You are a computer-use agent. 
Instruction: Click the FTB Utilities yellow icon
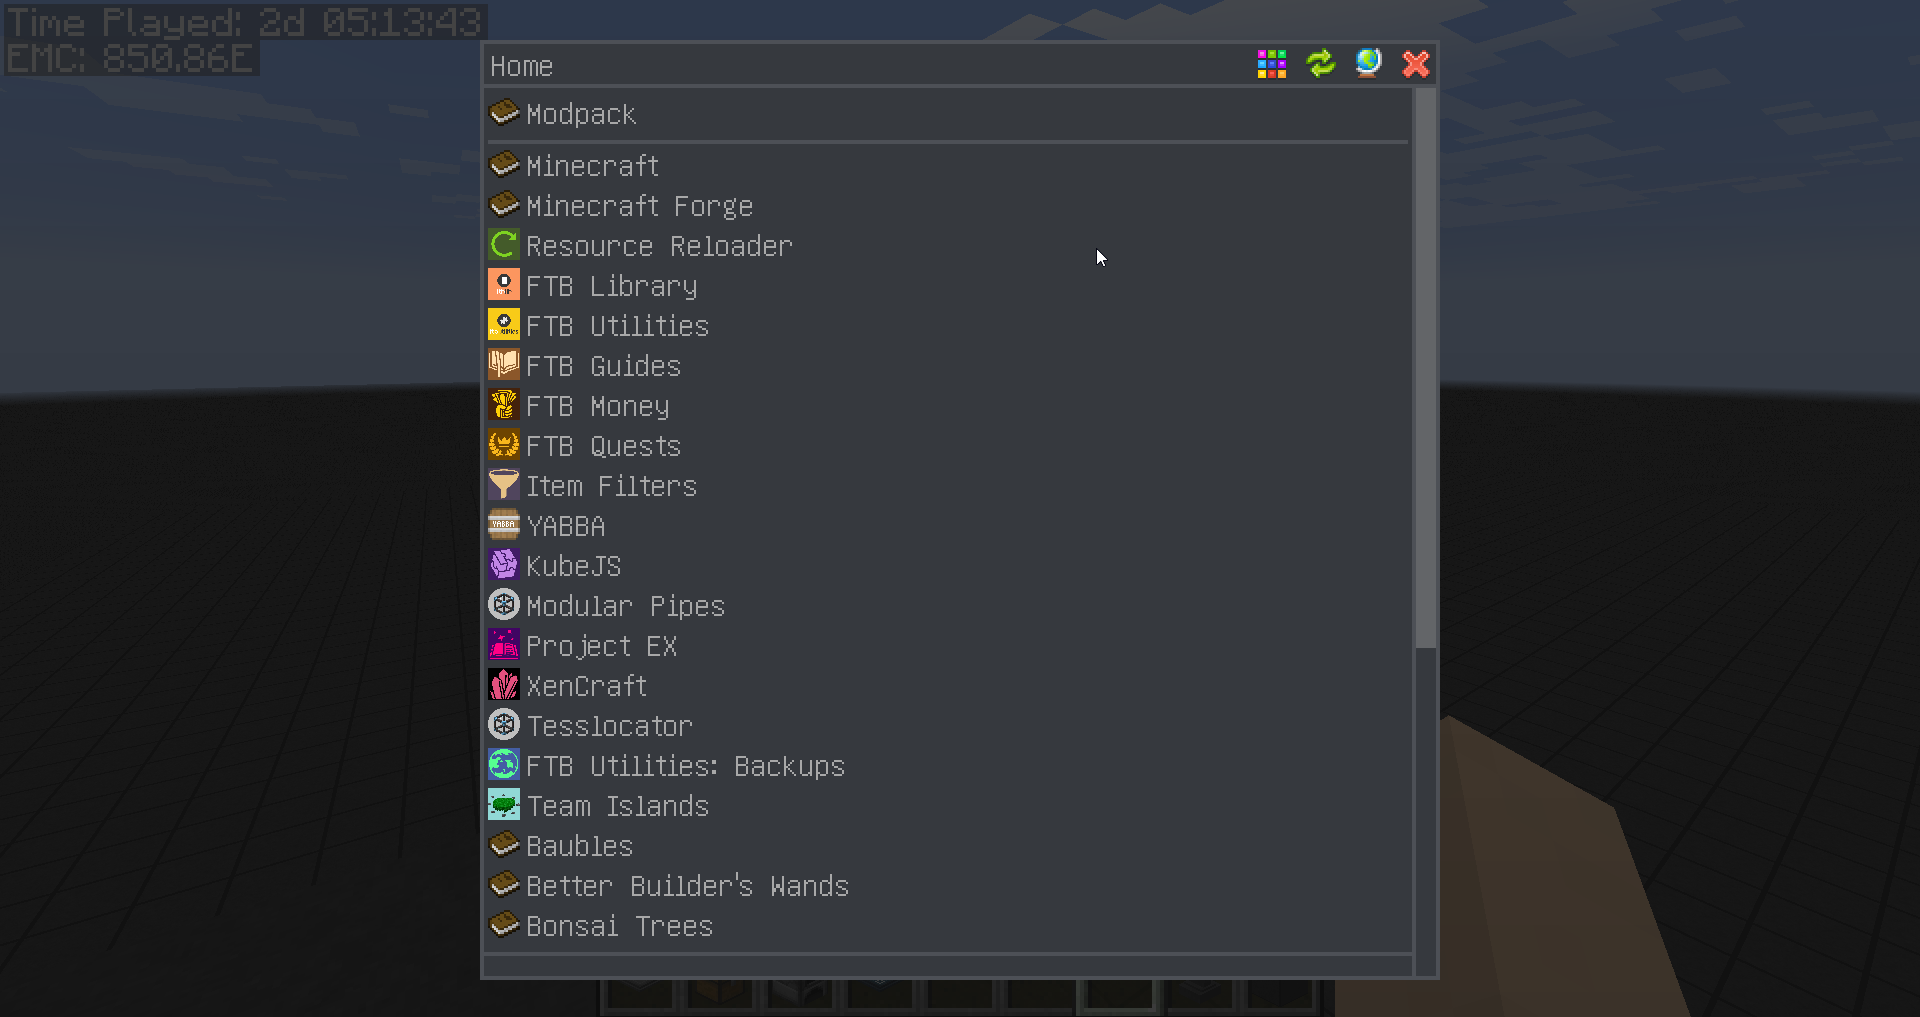point(504,325)
